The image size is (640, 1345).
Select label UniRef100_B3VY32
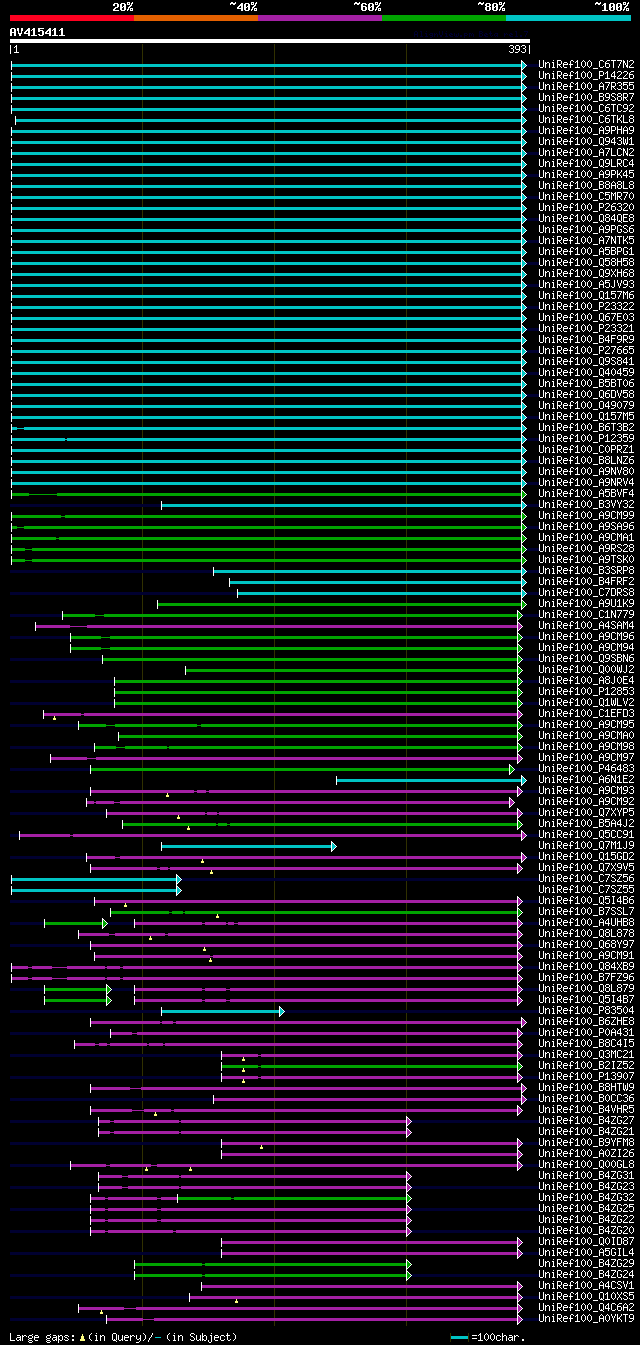pyautogui.click(x=586, y=504)
